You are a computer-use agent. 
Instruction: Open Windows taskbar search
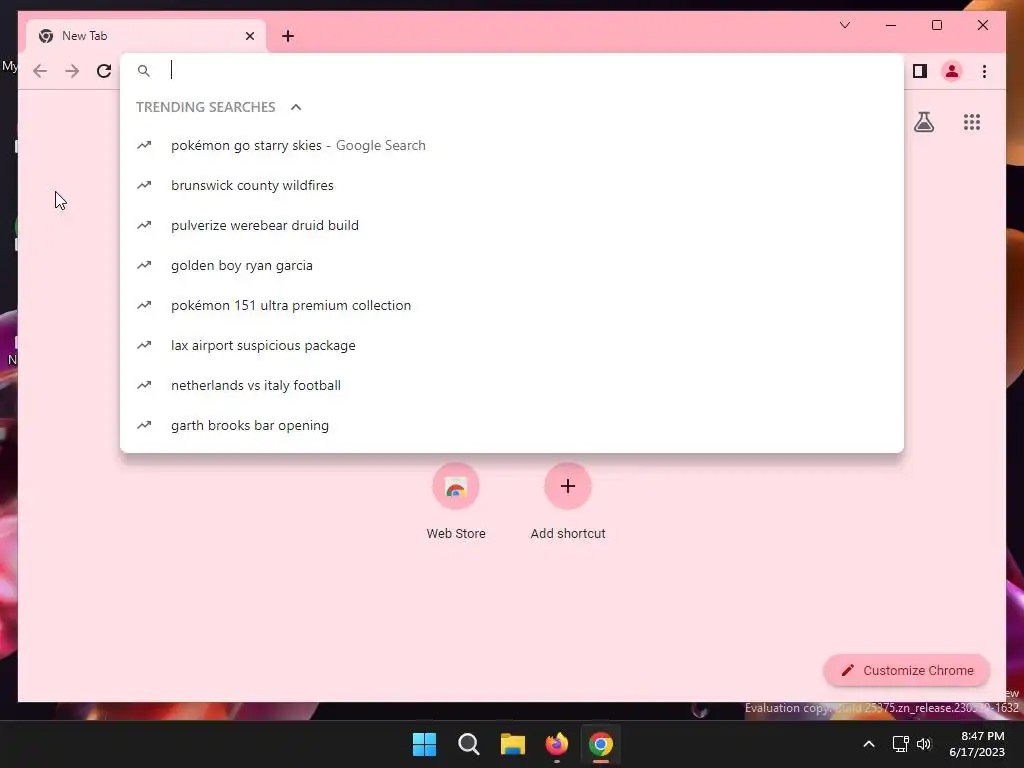[468, 744]
